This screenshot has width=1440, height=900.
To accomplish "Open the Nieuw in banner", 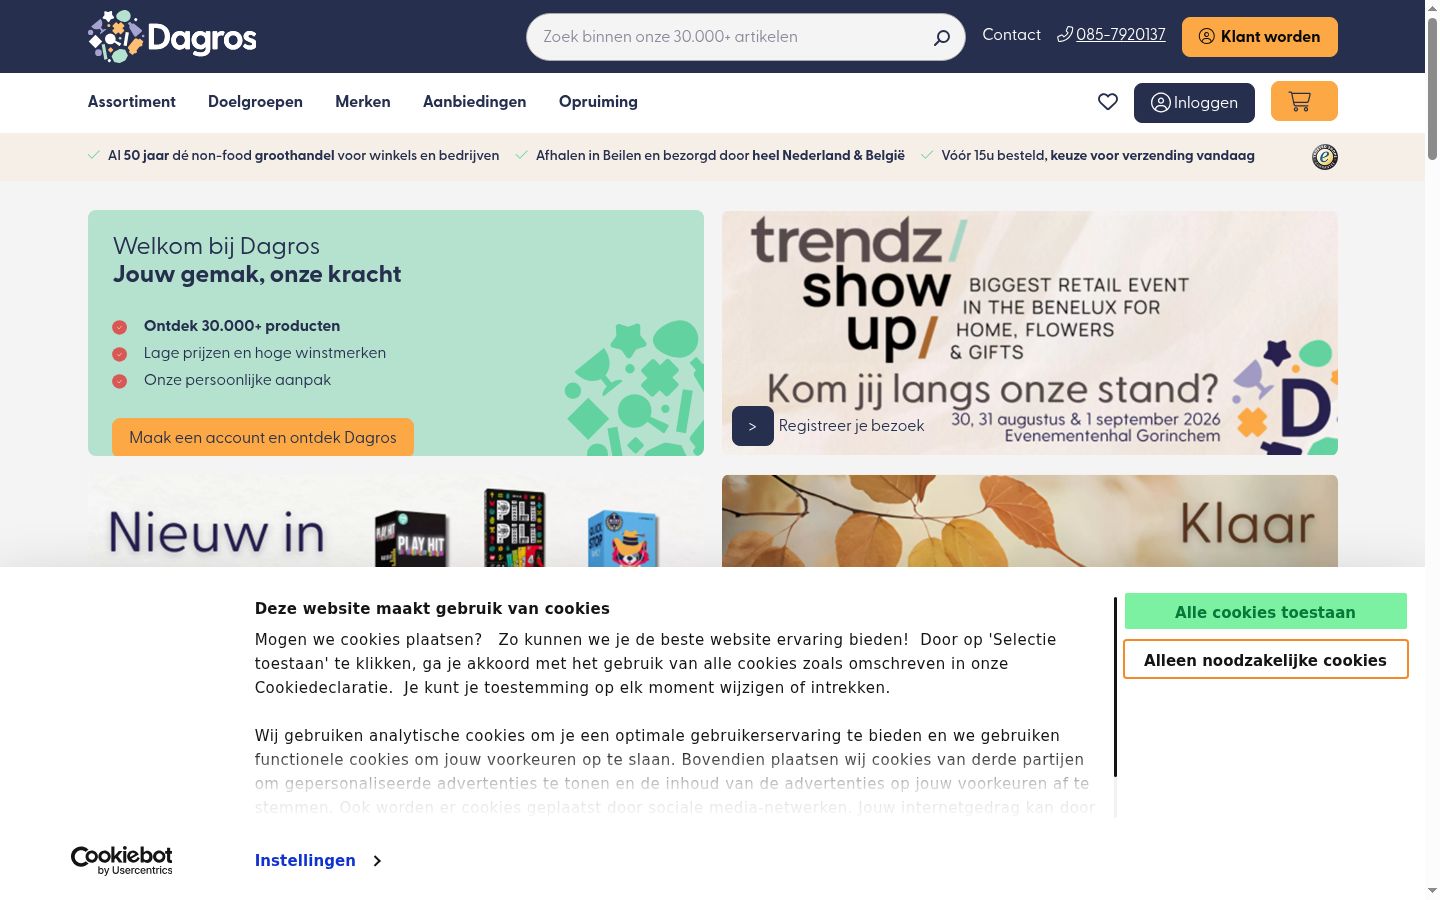I will click(x=396, y=521).
